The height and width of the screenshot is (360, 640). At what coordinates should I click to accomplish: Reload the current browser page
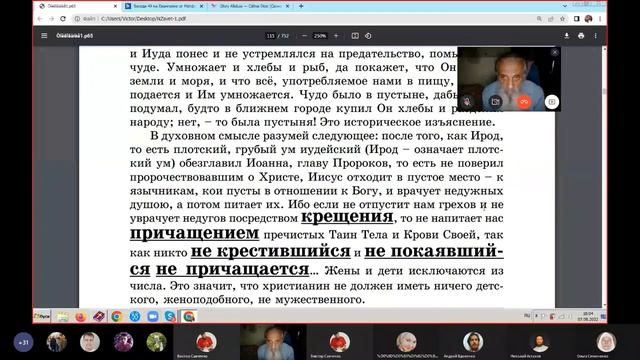(x=63, y=18)
